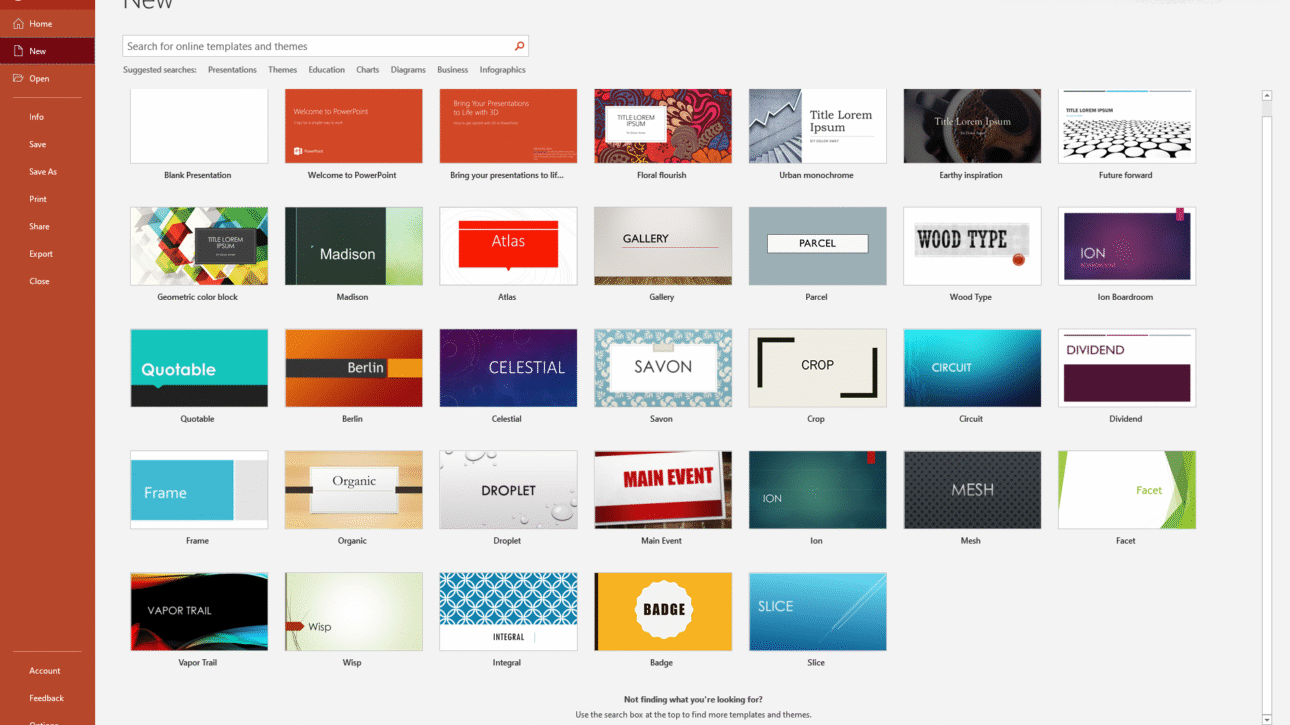The image size is (1290, 725).
Task: Pick the Future forward template
Action: 1127,126
